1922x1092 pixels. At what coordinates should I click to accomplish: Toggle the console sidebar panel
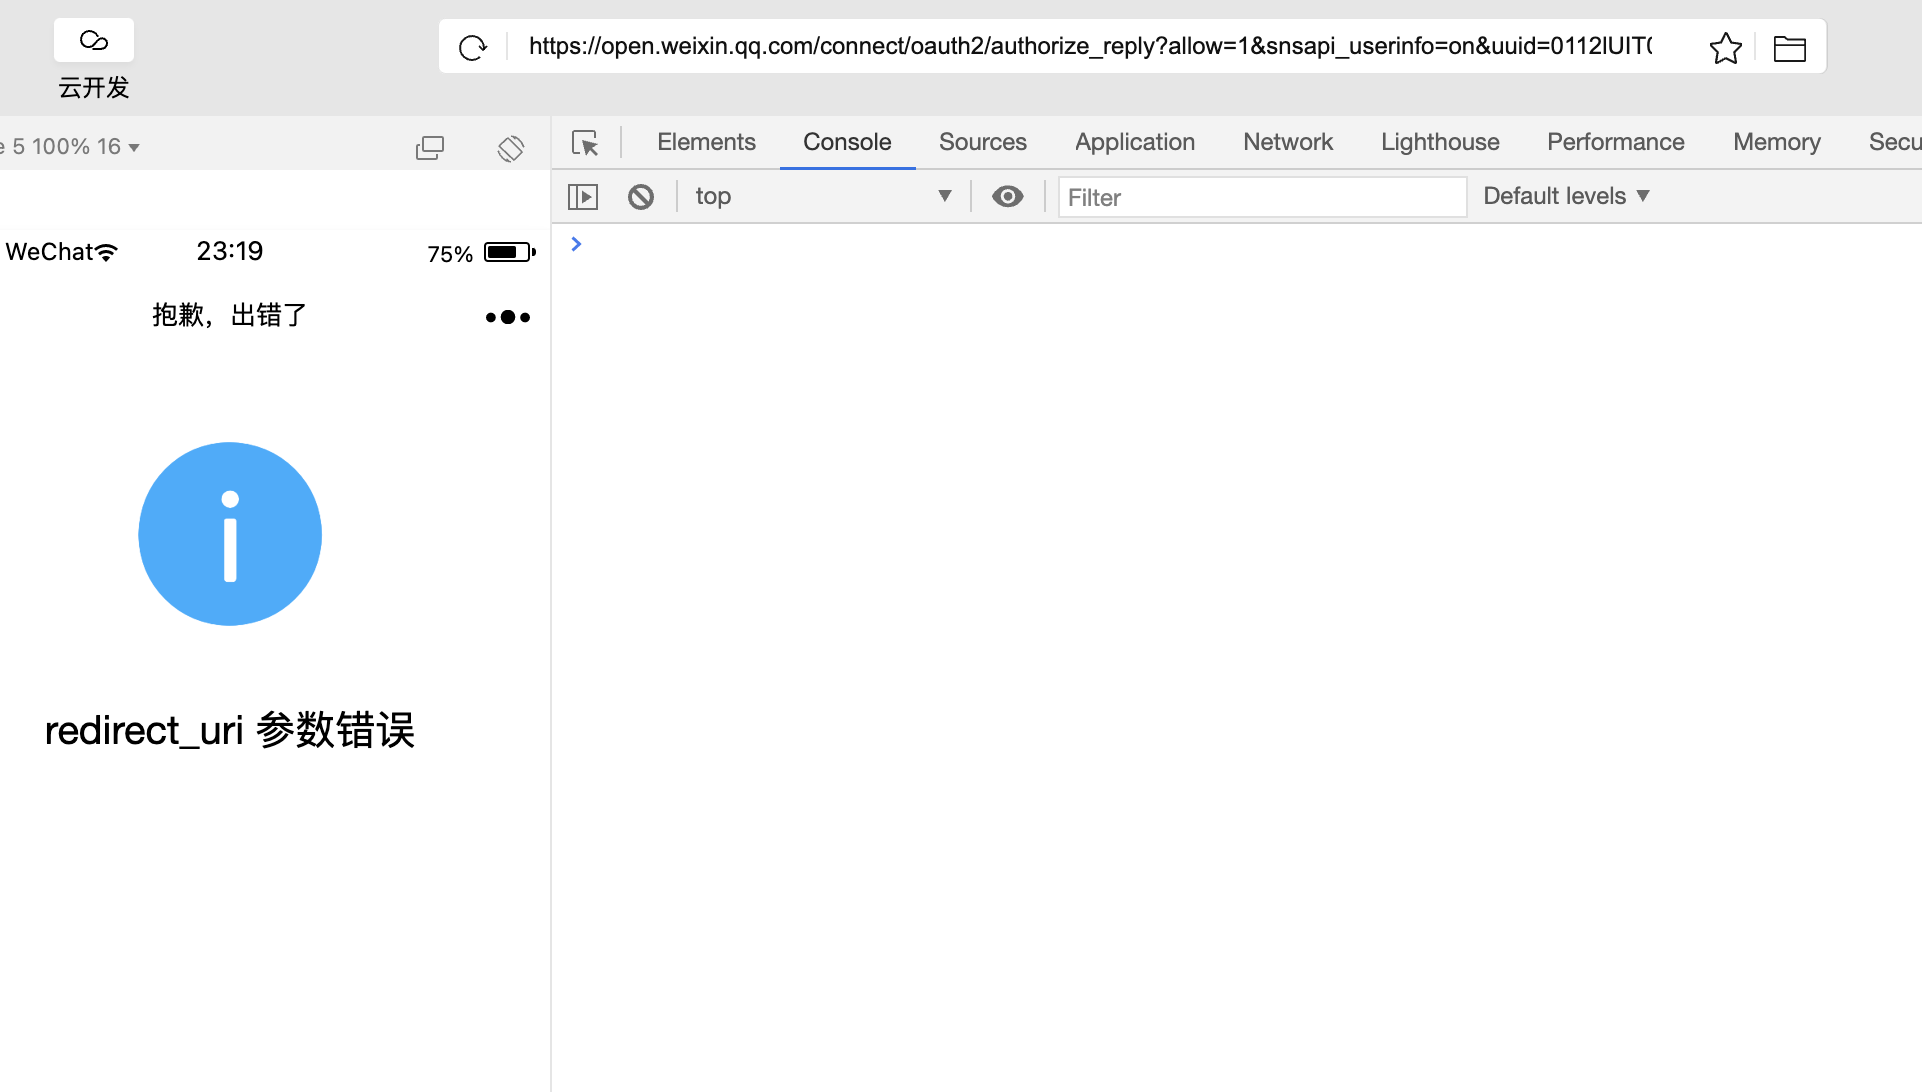[x=583, y=197]
